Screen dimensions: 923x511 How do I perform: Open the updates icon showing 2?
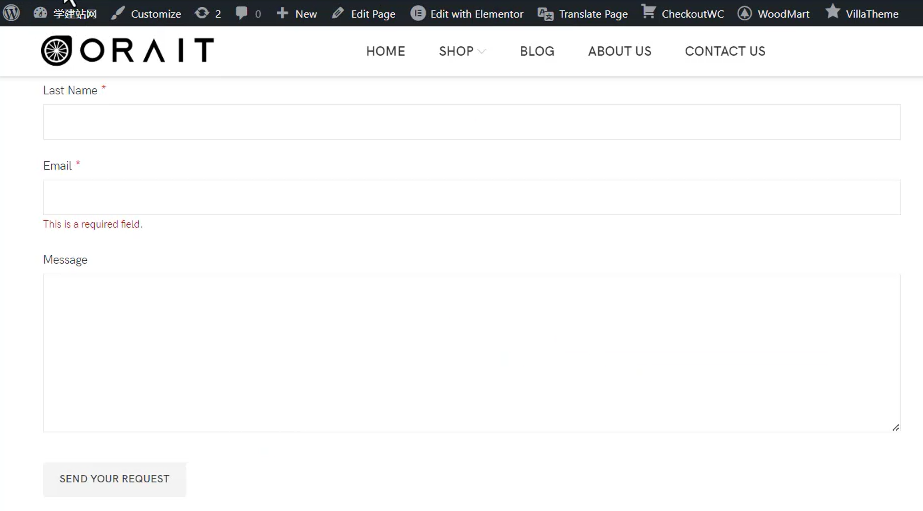pos(202,13)
